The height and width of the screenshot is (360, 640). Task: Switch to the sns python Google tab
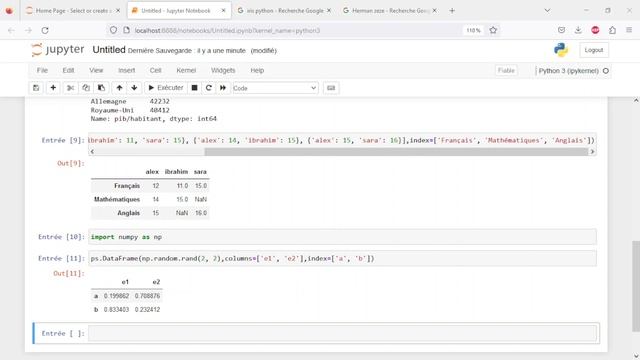(x=284, y=11)
